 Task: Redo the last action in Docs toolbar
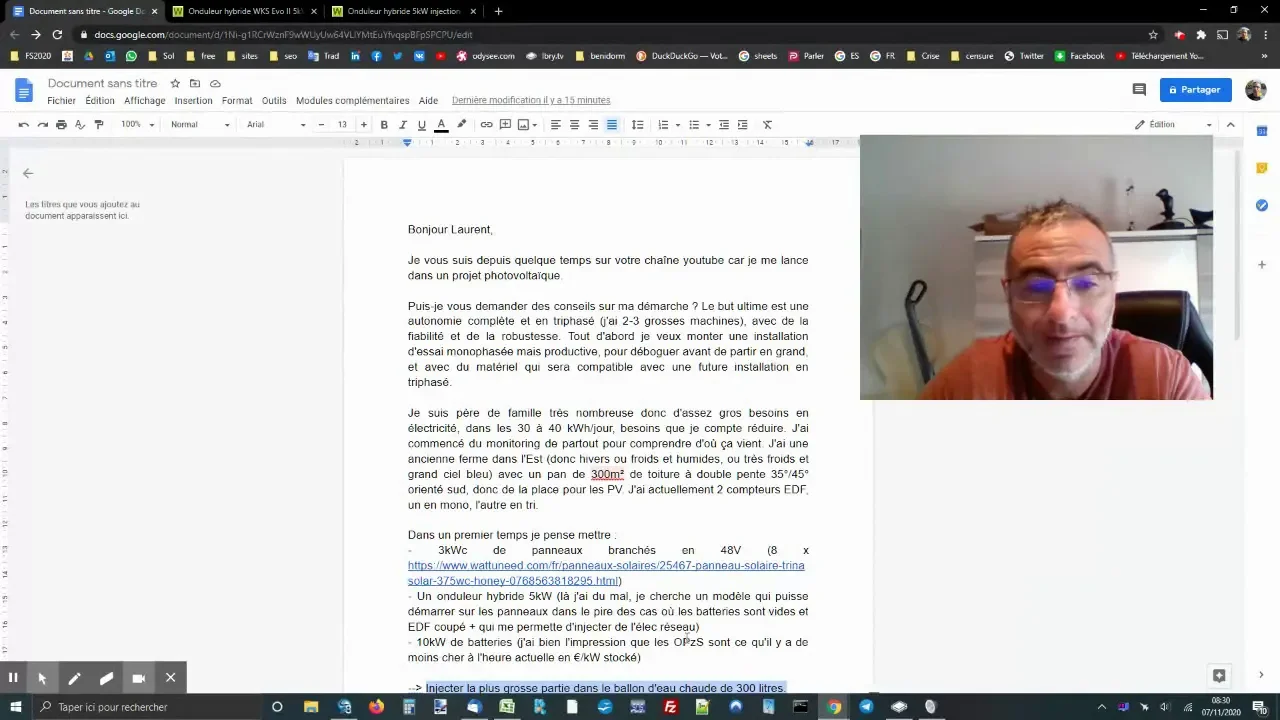pos(42,125)
